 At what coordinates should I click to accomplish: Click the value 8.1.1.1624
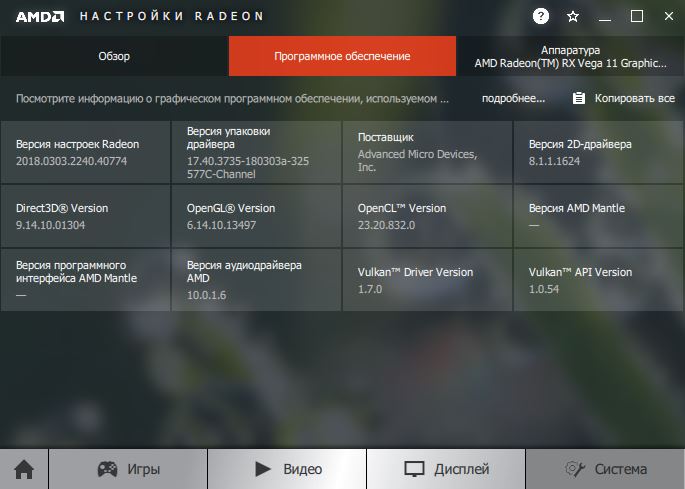(554, 161)
